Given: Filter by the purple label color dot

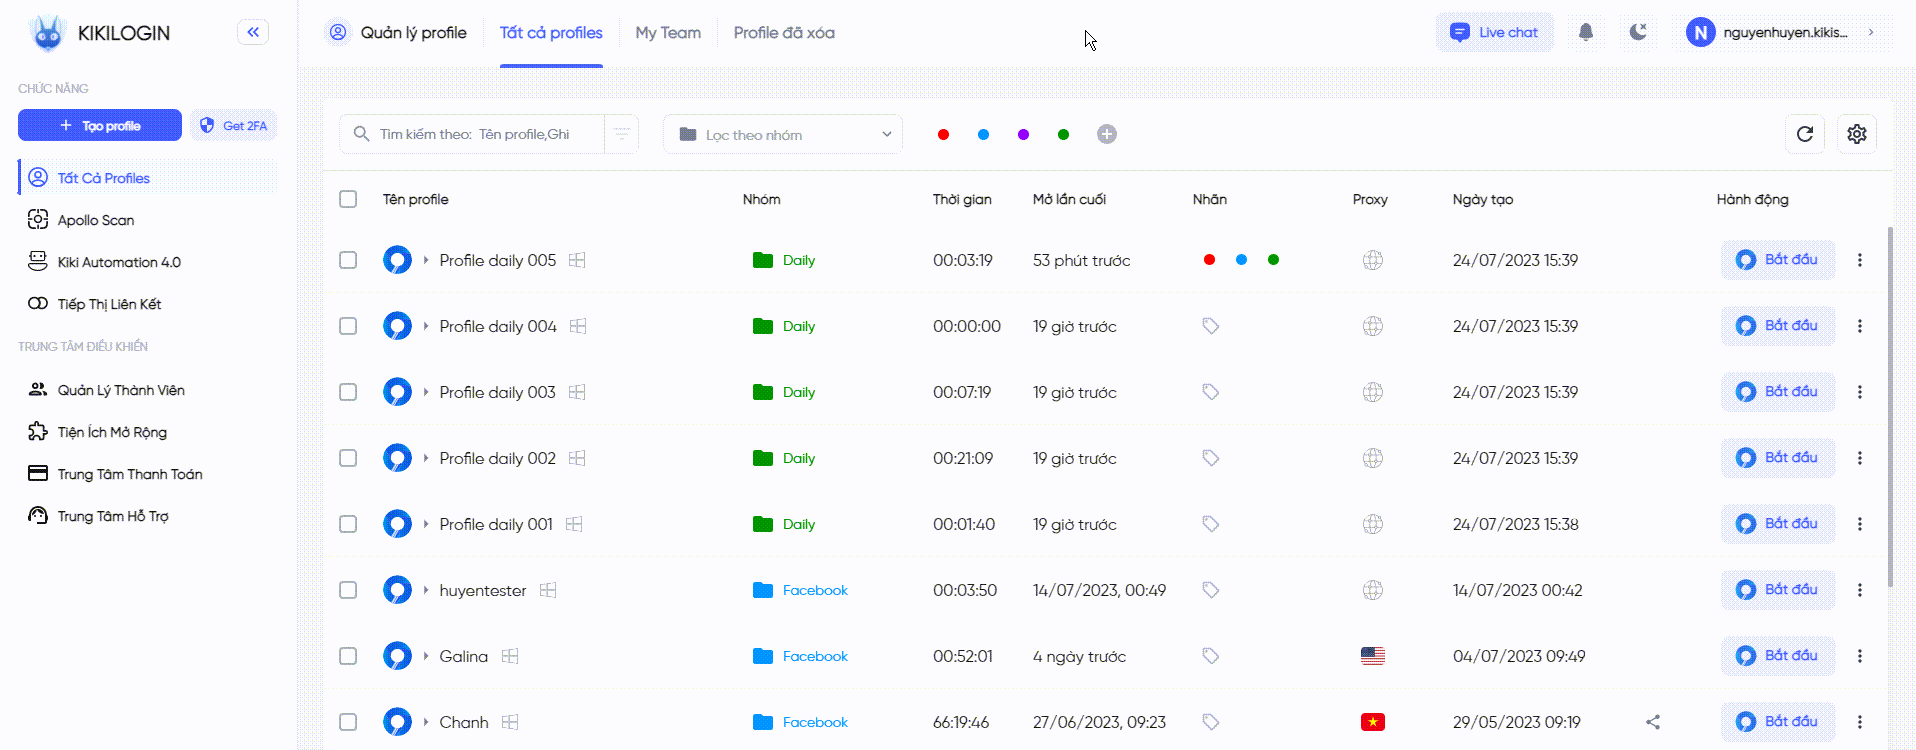Looking at the screenshot, I should tap(1023, 134).
